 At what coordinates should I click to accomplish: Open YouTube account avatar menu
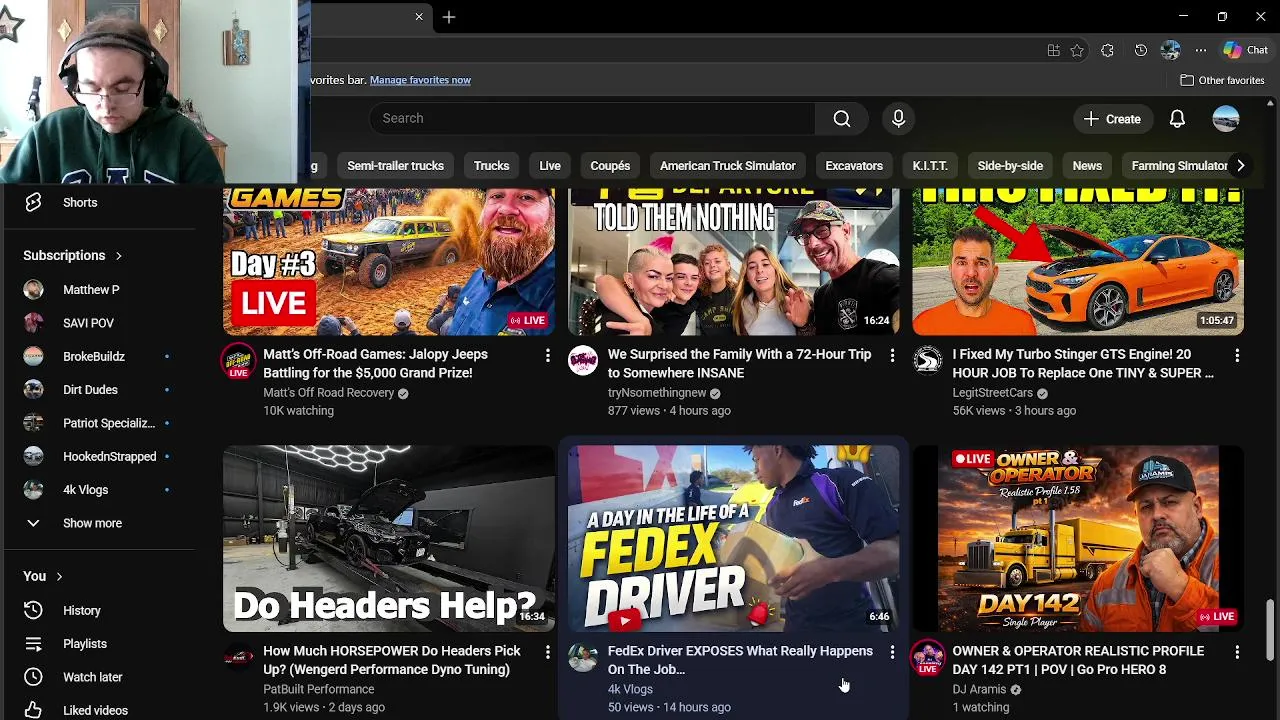click(x=1226, y=119)
